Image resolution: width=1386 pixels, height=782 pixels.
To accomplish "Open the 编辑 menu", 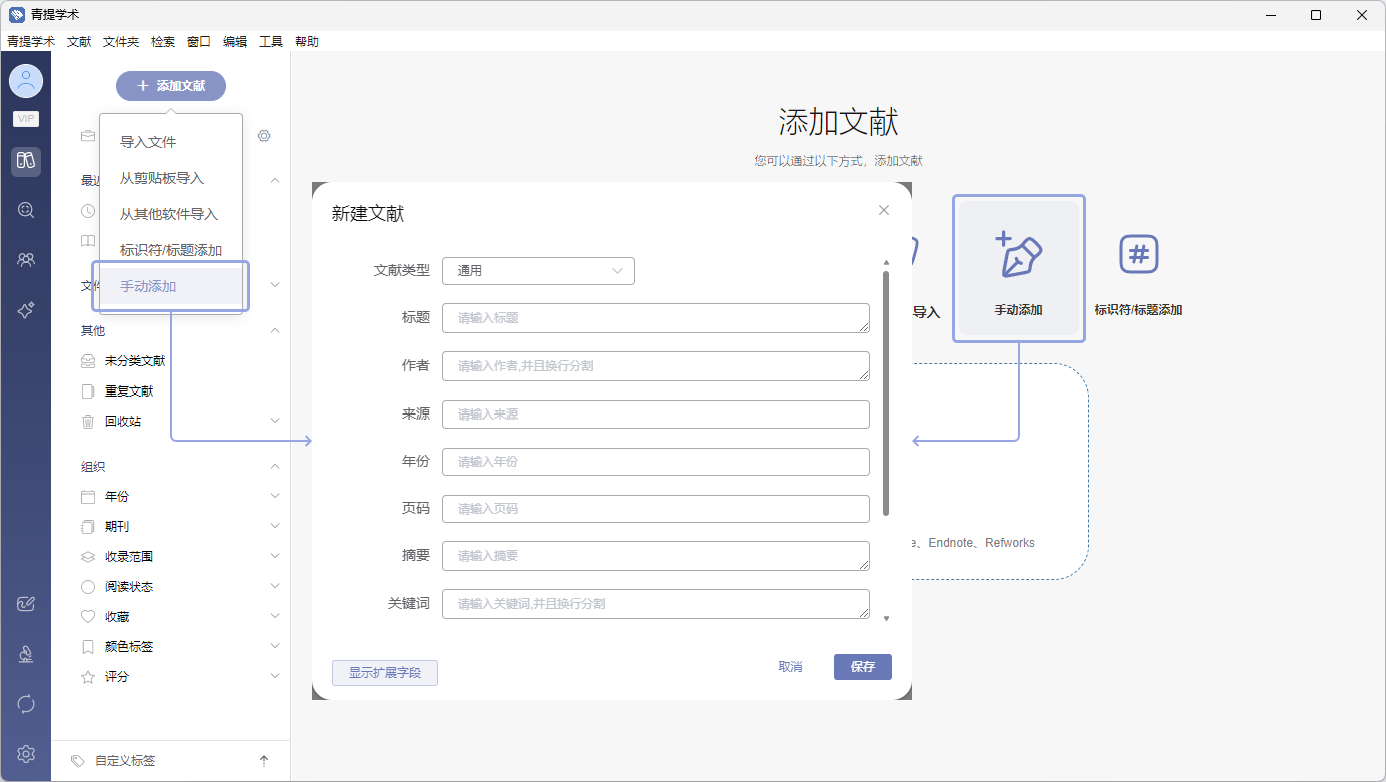I will [235, 41].
